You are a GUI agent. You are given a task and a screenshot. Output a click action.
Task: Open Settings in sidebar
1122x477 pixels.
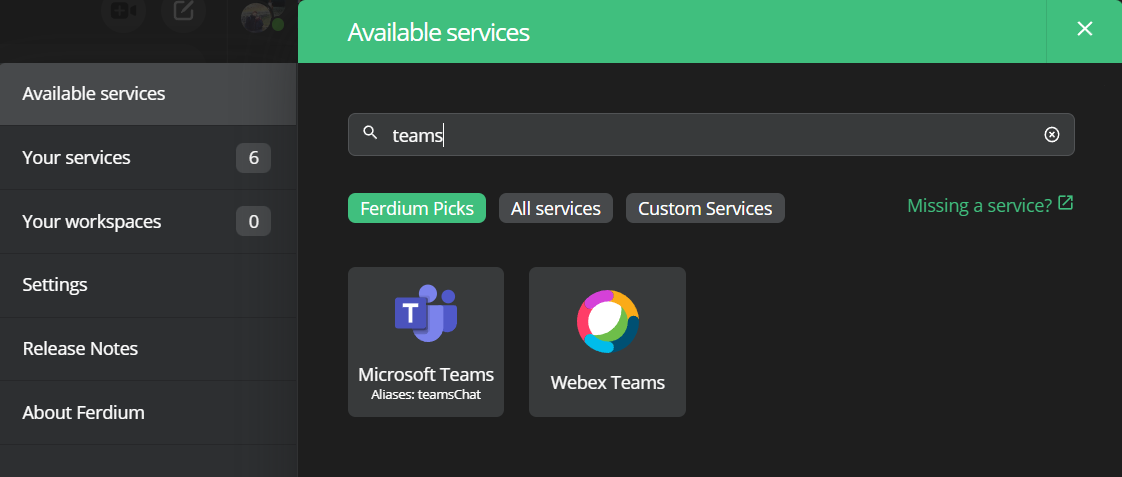pyautogui.click(x=148, y=285)
